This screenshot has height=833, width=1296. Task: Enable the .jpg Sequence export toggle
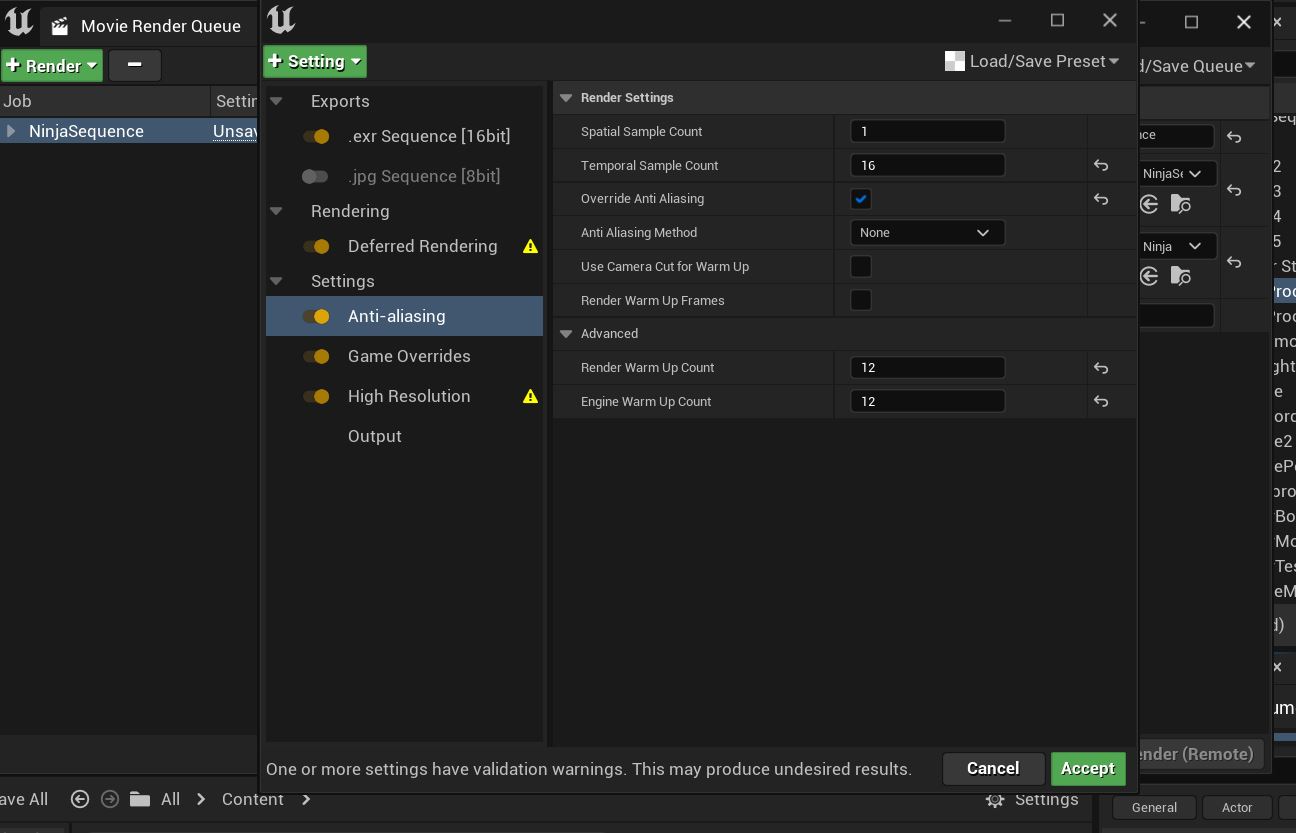[315, 177]
